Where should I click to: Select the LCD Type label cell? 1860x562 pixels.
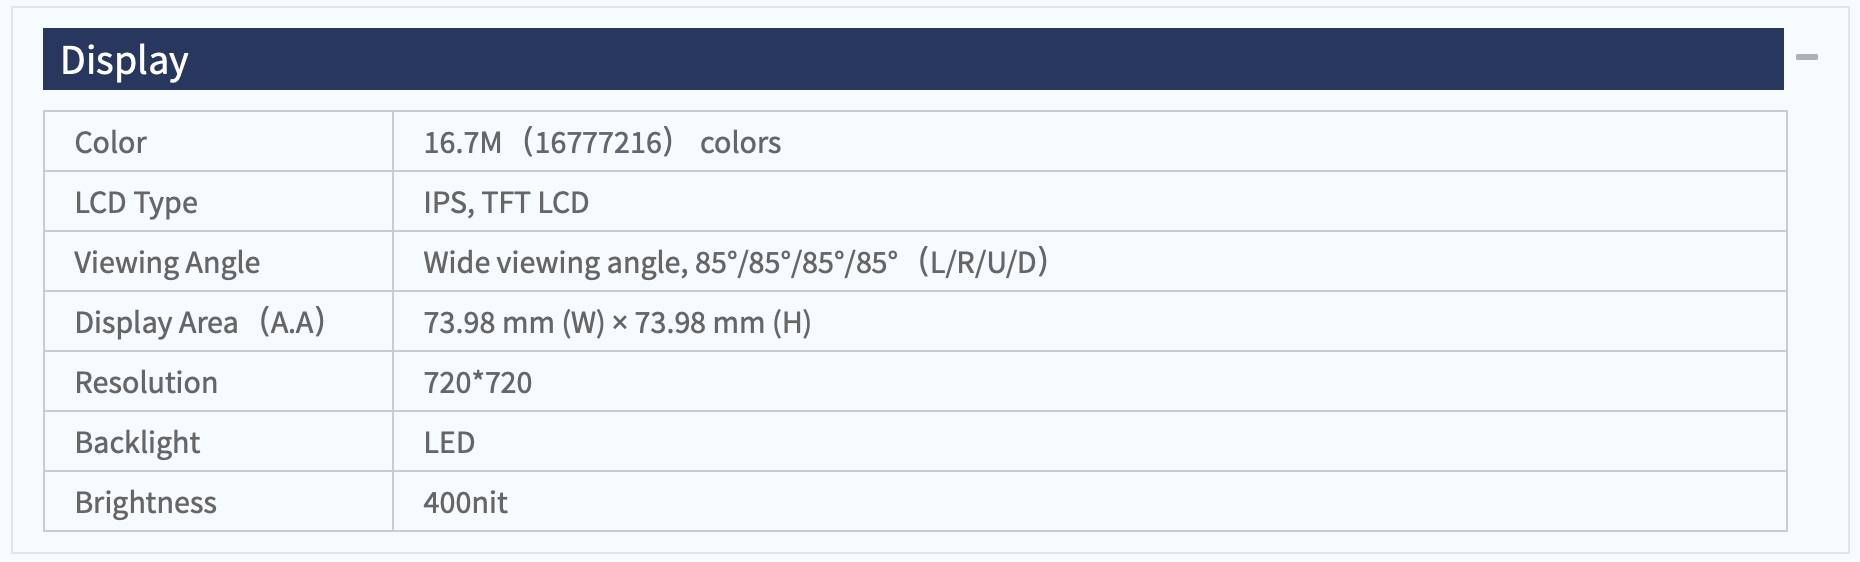pos(219,202)
